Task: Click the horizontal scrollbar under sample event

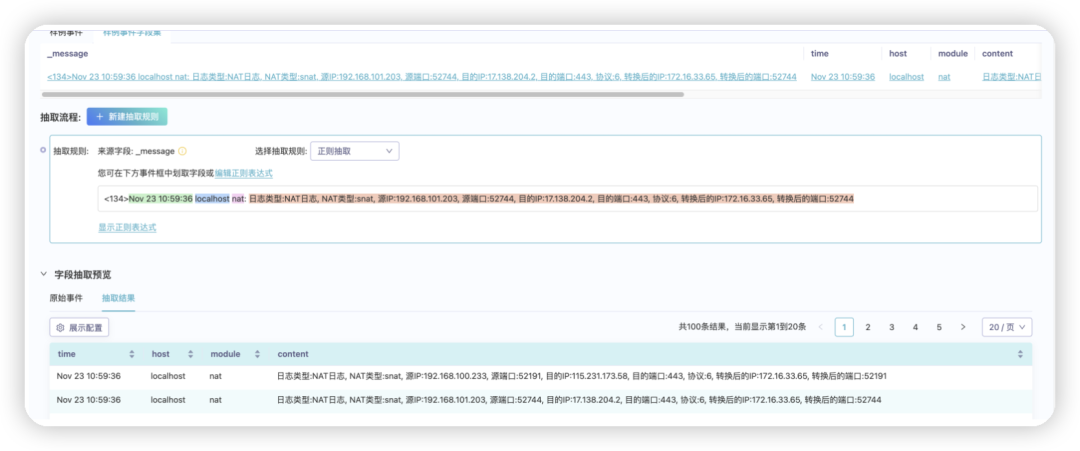Action: [363, 94]
